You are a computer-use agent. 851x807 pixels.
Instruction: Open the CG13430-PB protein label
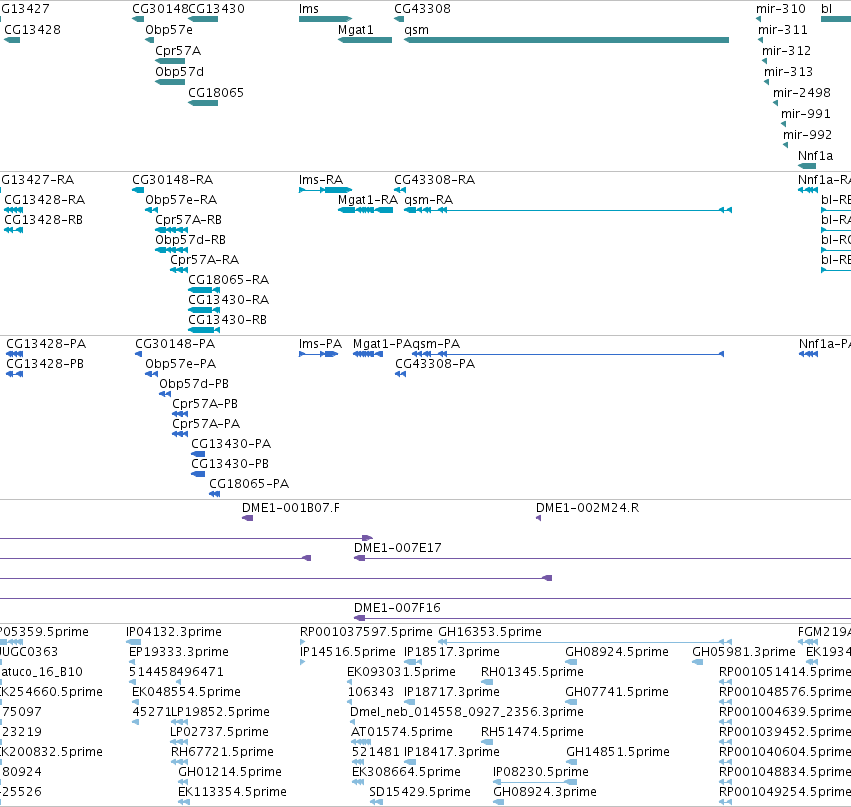pyautogui.click(x=230, y=464)
